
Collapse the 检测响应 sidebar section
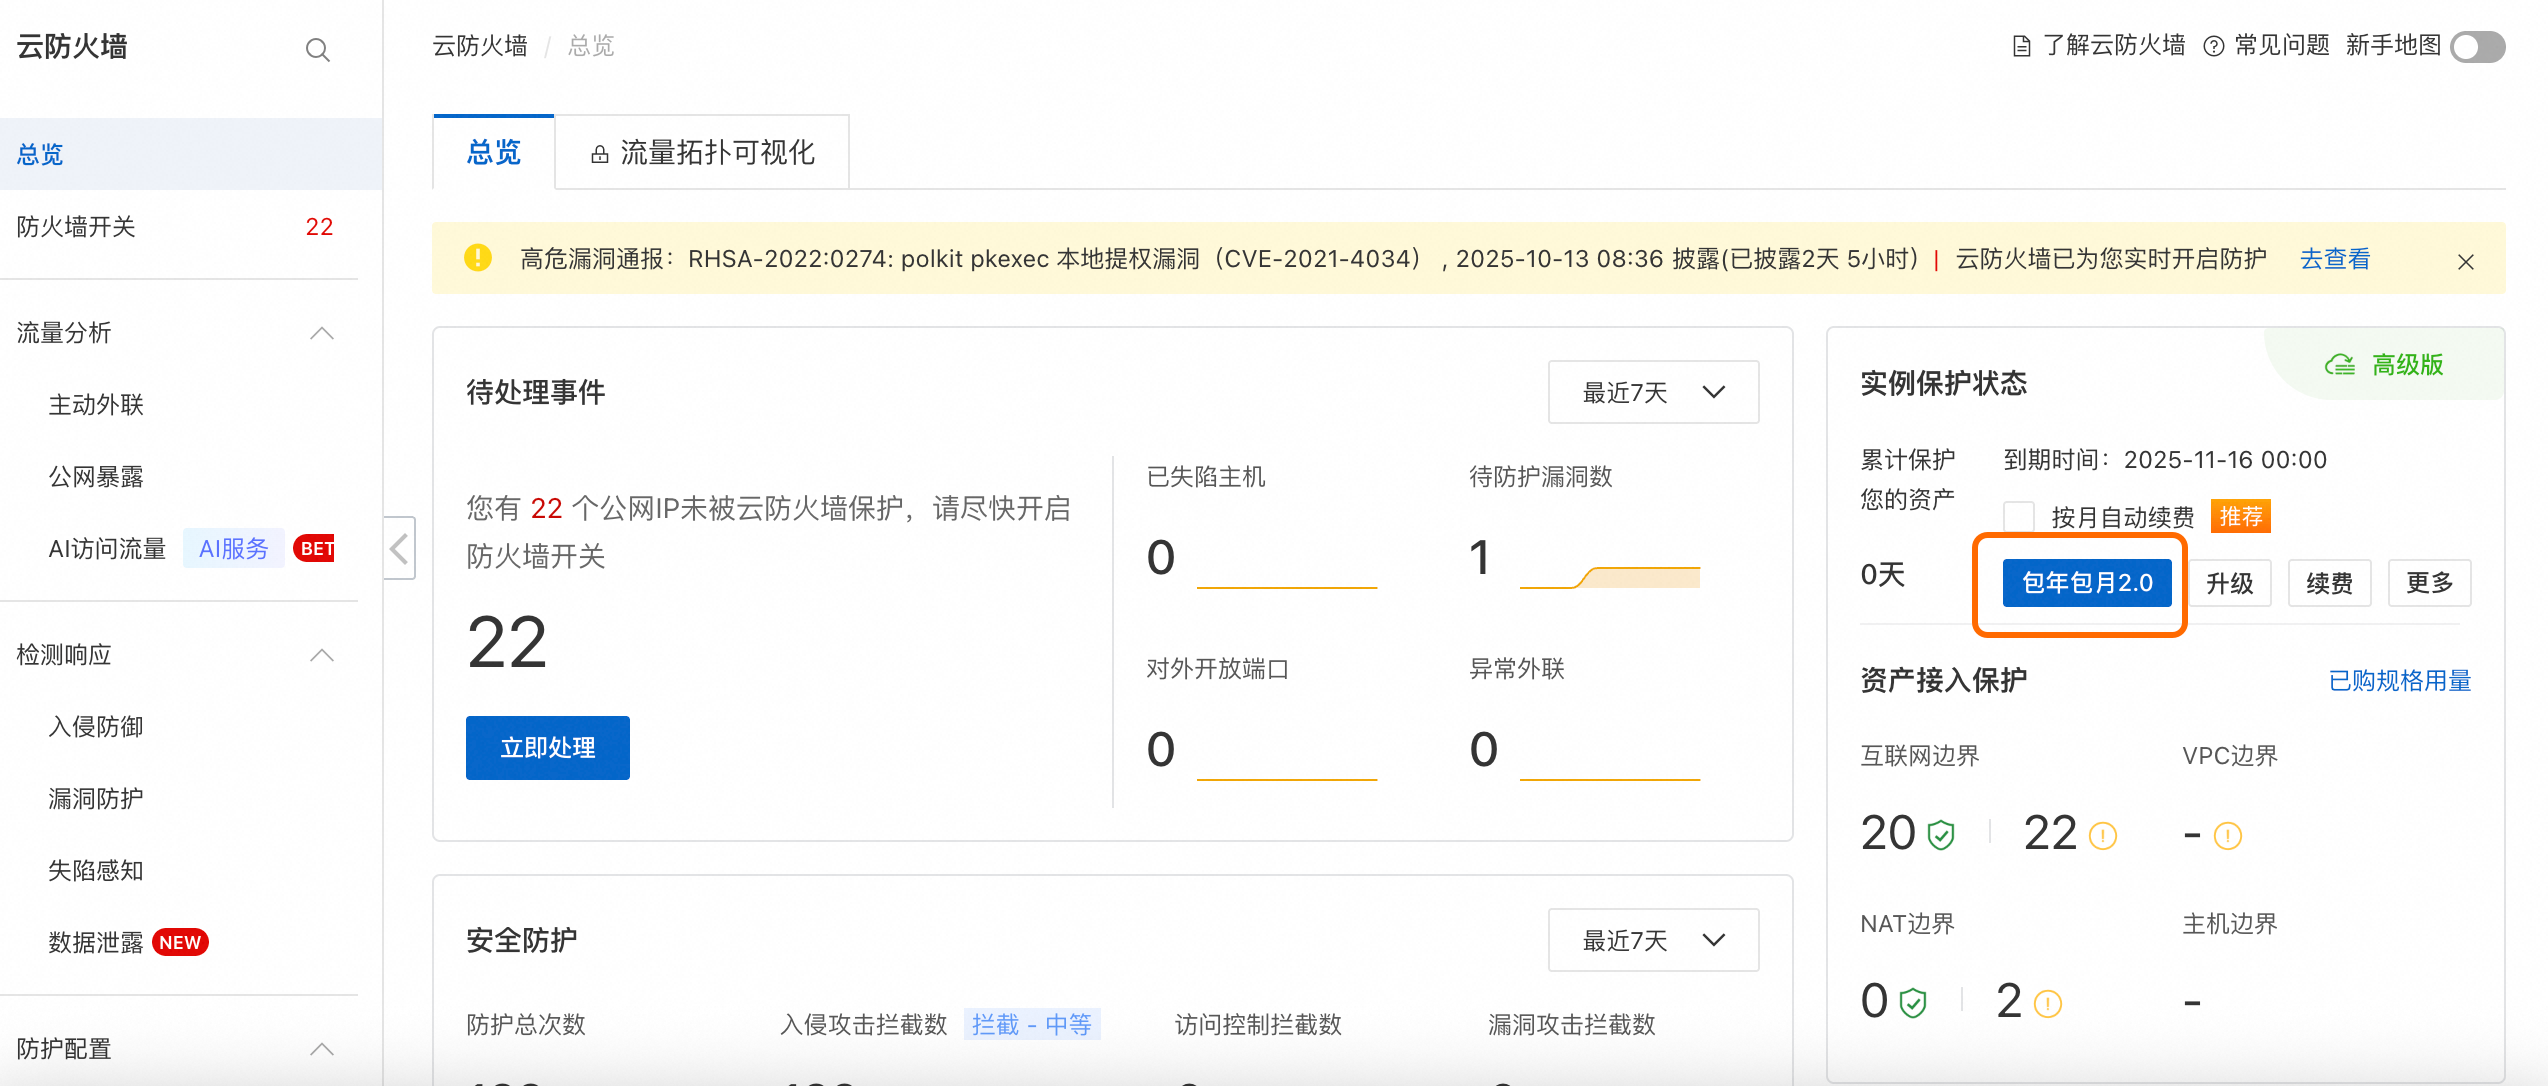321,655
